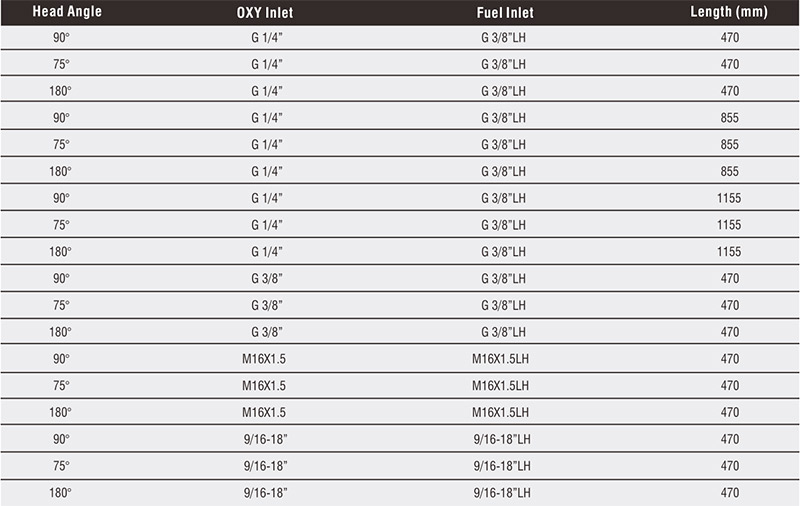Select G 1/4" in the first row
This screenshot has height=506, width=800.
pyautogui.click(x=266, y=38)
